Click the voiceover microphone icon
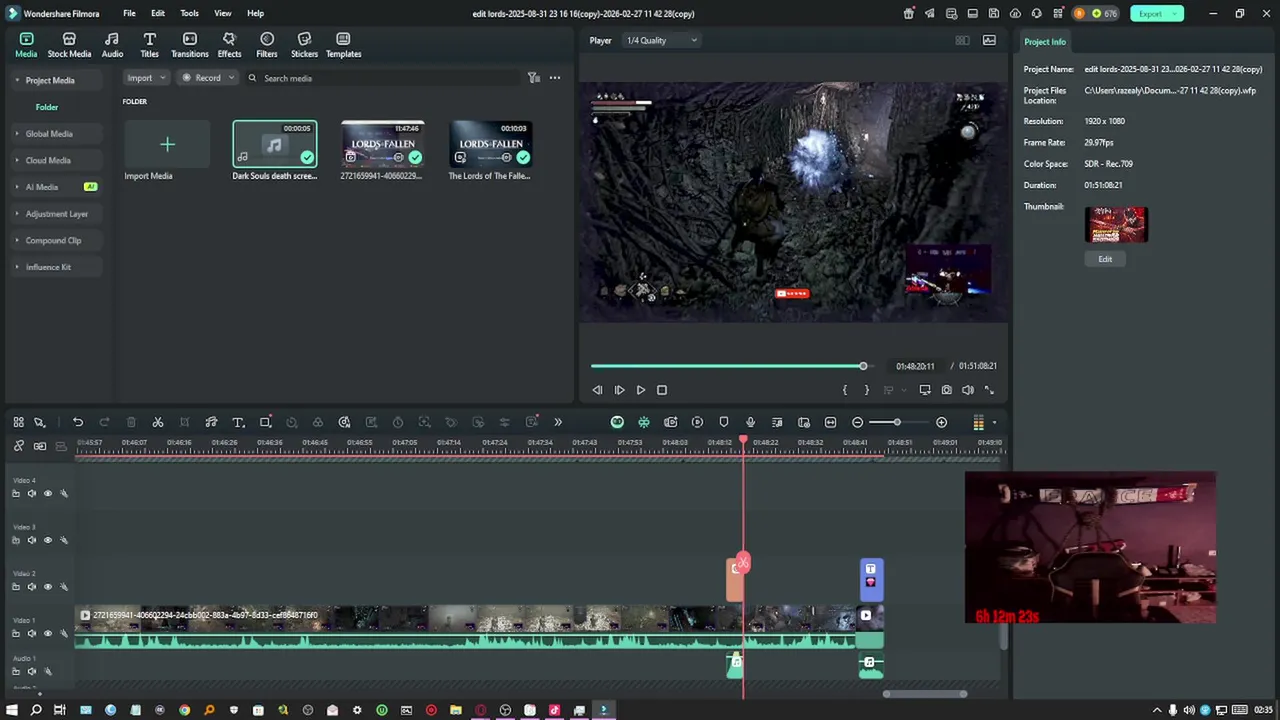The width and height of the screenshot is (1280, 720). [750, 422]
